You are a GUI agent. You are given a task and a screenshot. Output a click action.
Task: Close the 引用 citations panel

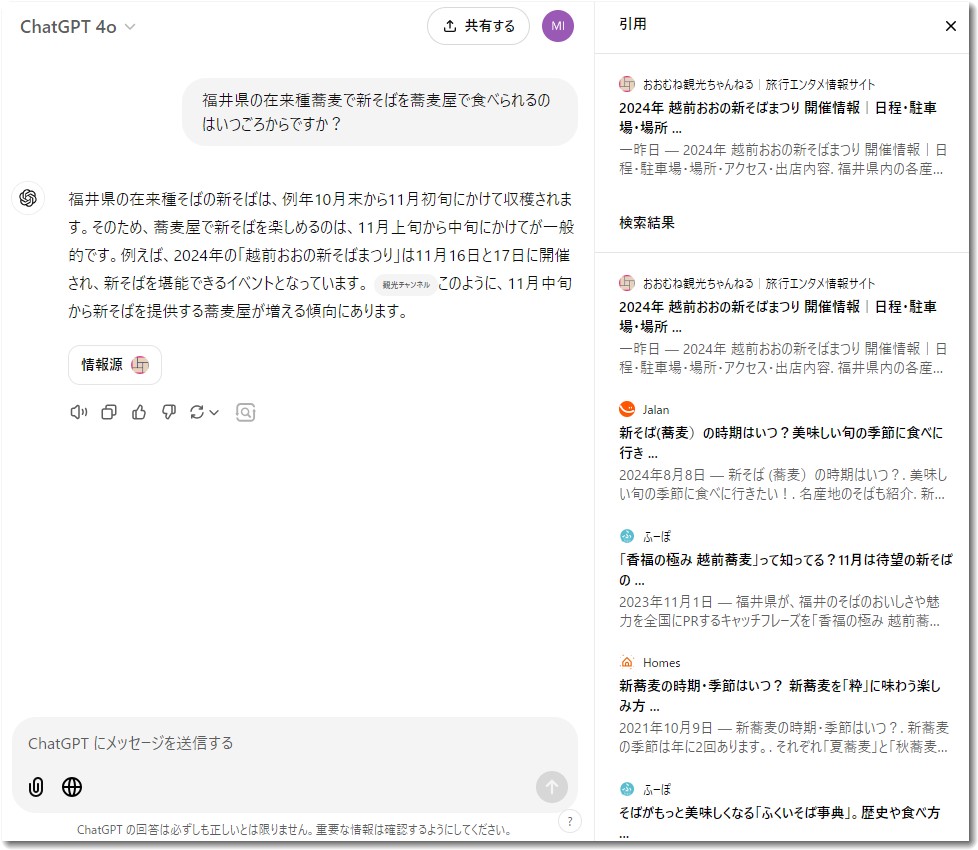tap(951, 26)
